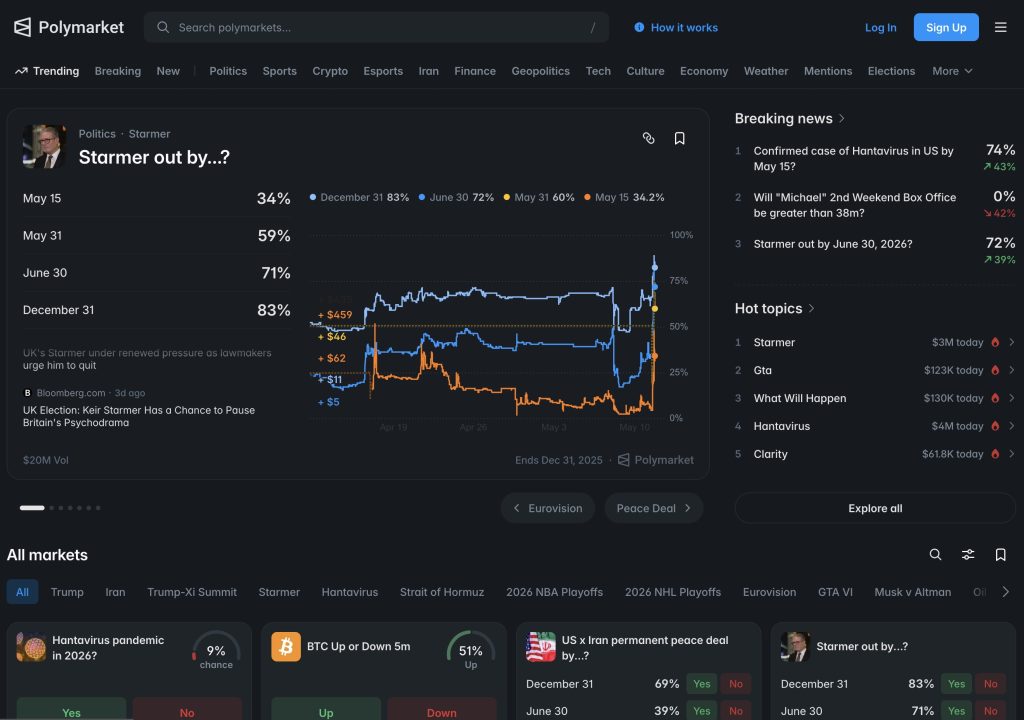
Task: Expand Hot topics section chevron
Action: (x=811, y=308)
